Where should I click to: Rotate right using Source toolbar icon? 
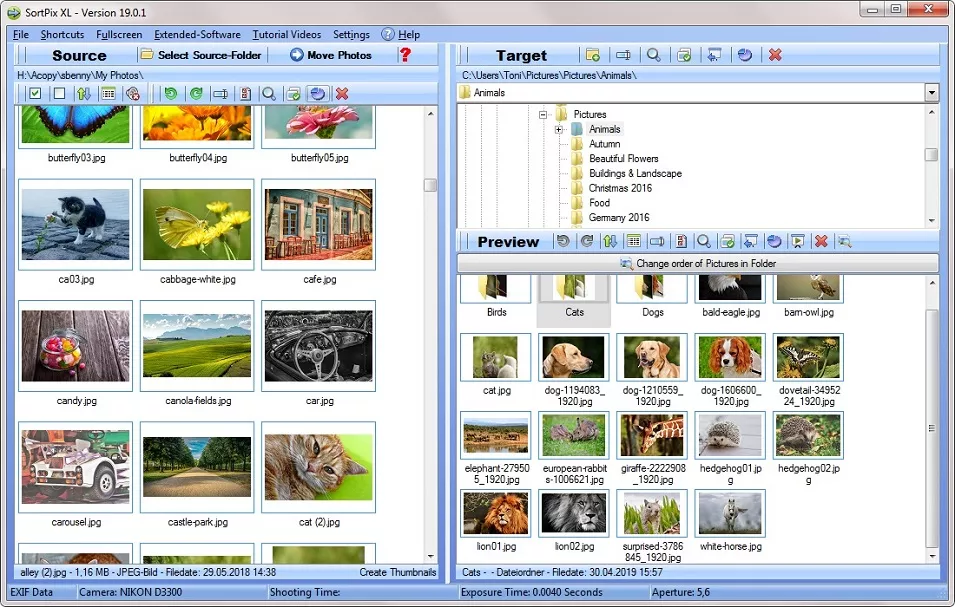(x=196, y=93)
